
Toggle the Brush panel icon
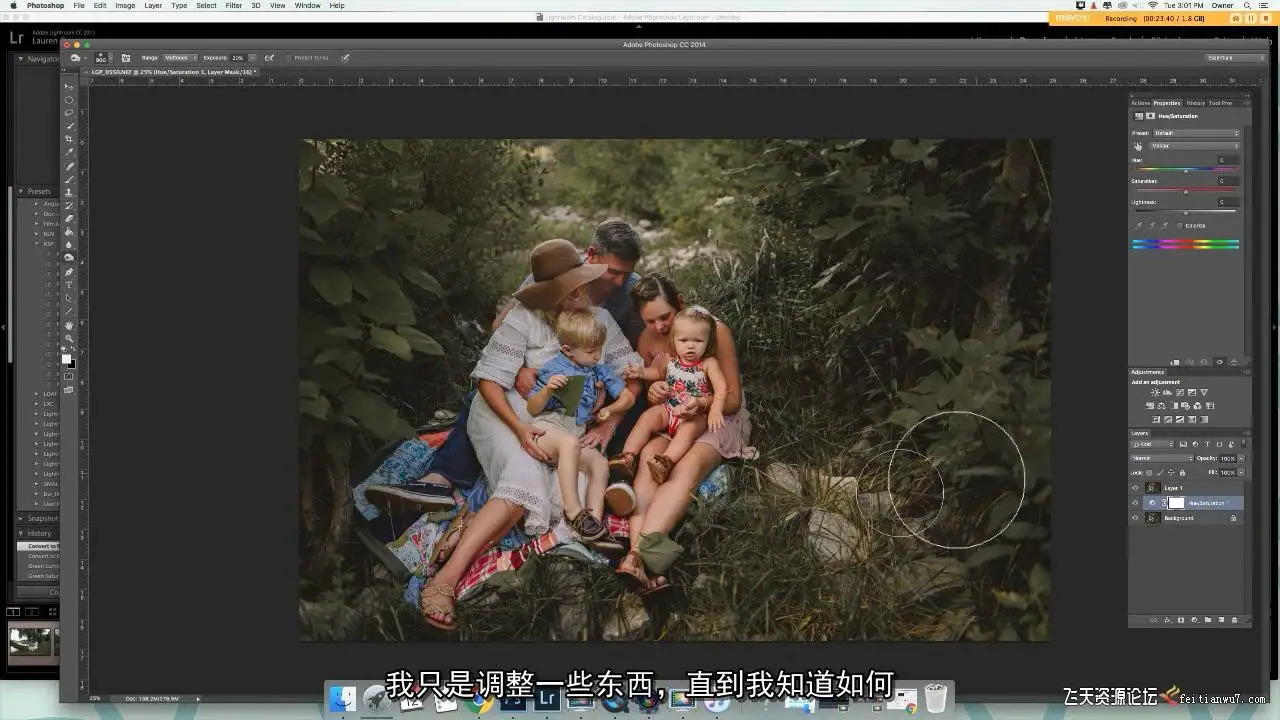click(126, 58)
